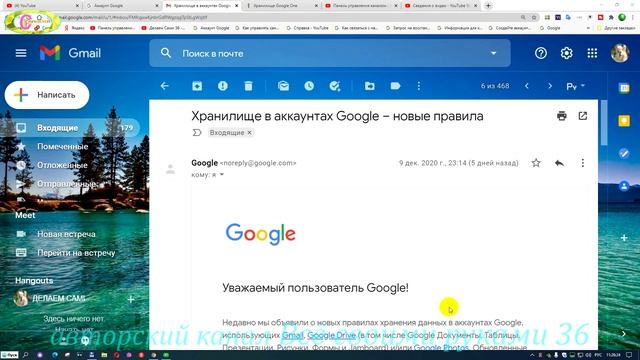Open a new browser tab
Image resolution: width=640 pixels, height=360 pixels.
pos(488,5)
